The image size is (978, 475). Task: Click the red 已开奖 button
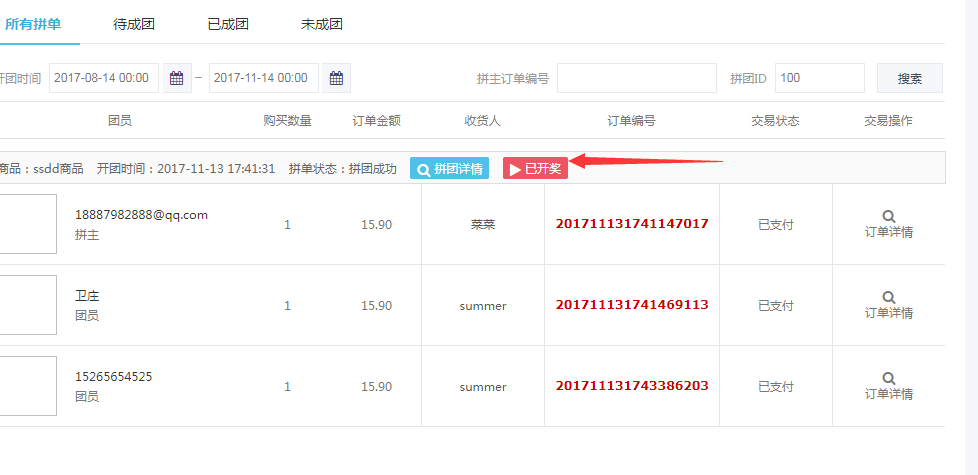535,169
